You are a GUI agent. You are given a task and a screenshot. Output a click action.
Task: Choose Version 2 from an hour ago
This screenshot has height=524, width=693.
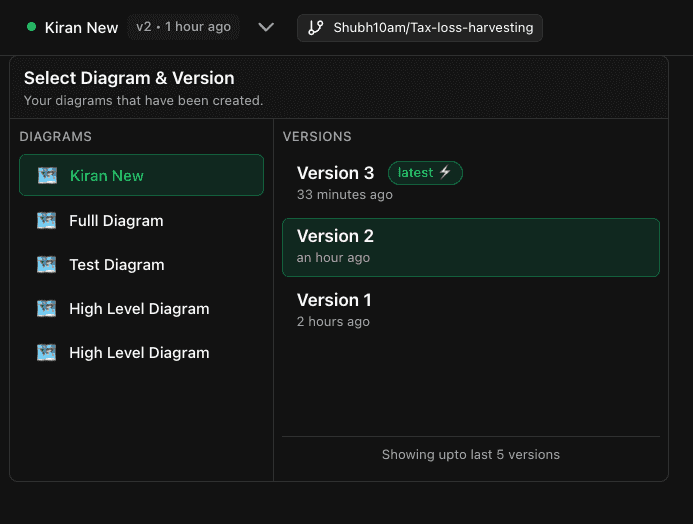click(470, 246)
